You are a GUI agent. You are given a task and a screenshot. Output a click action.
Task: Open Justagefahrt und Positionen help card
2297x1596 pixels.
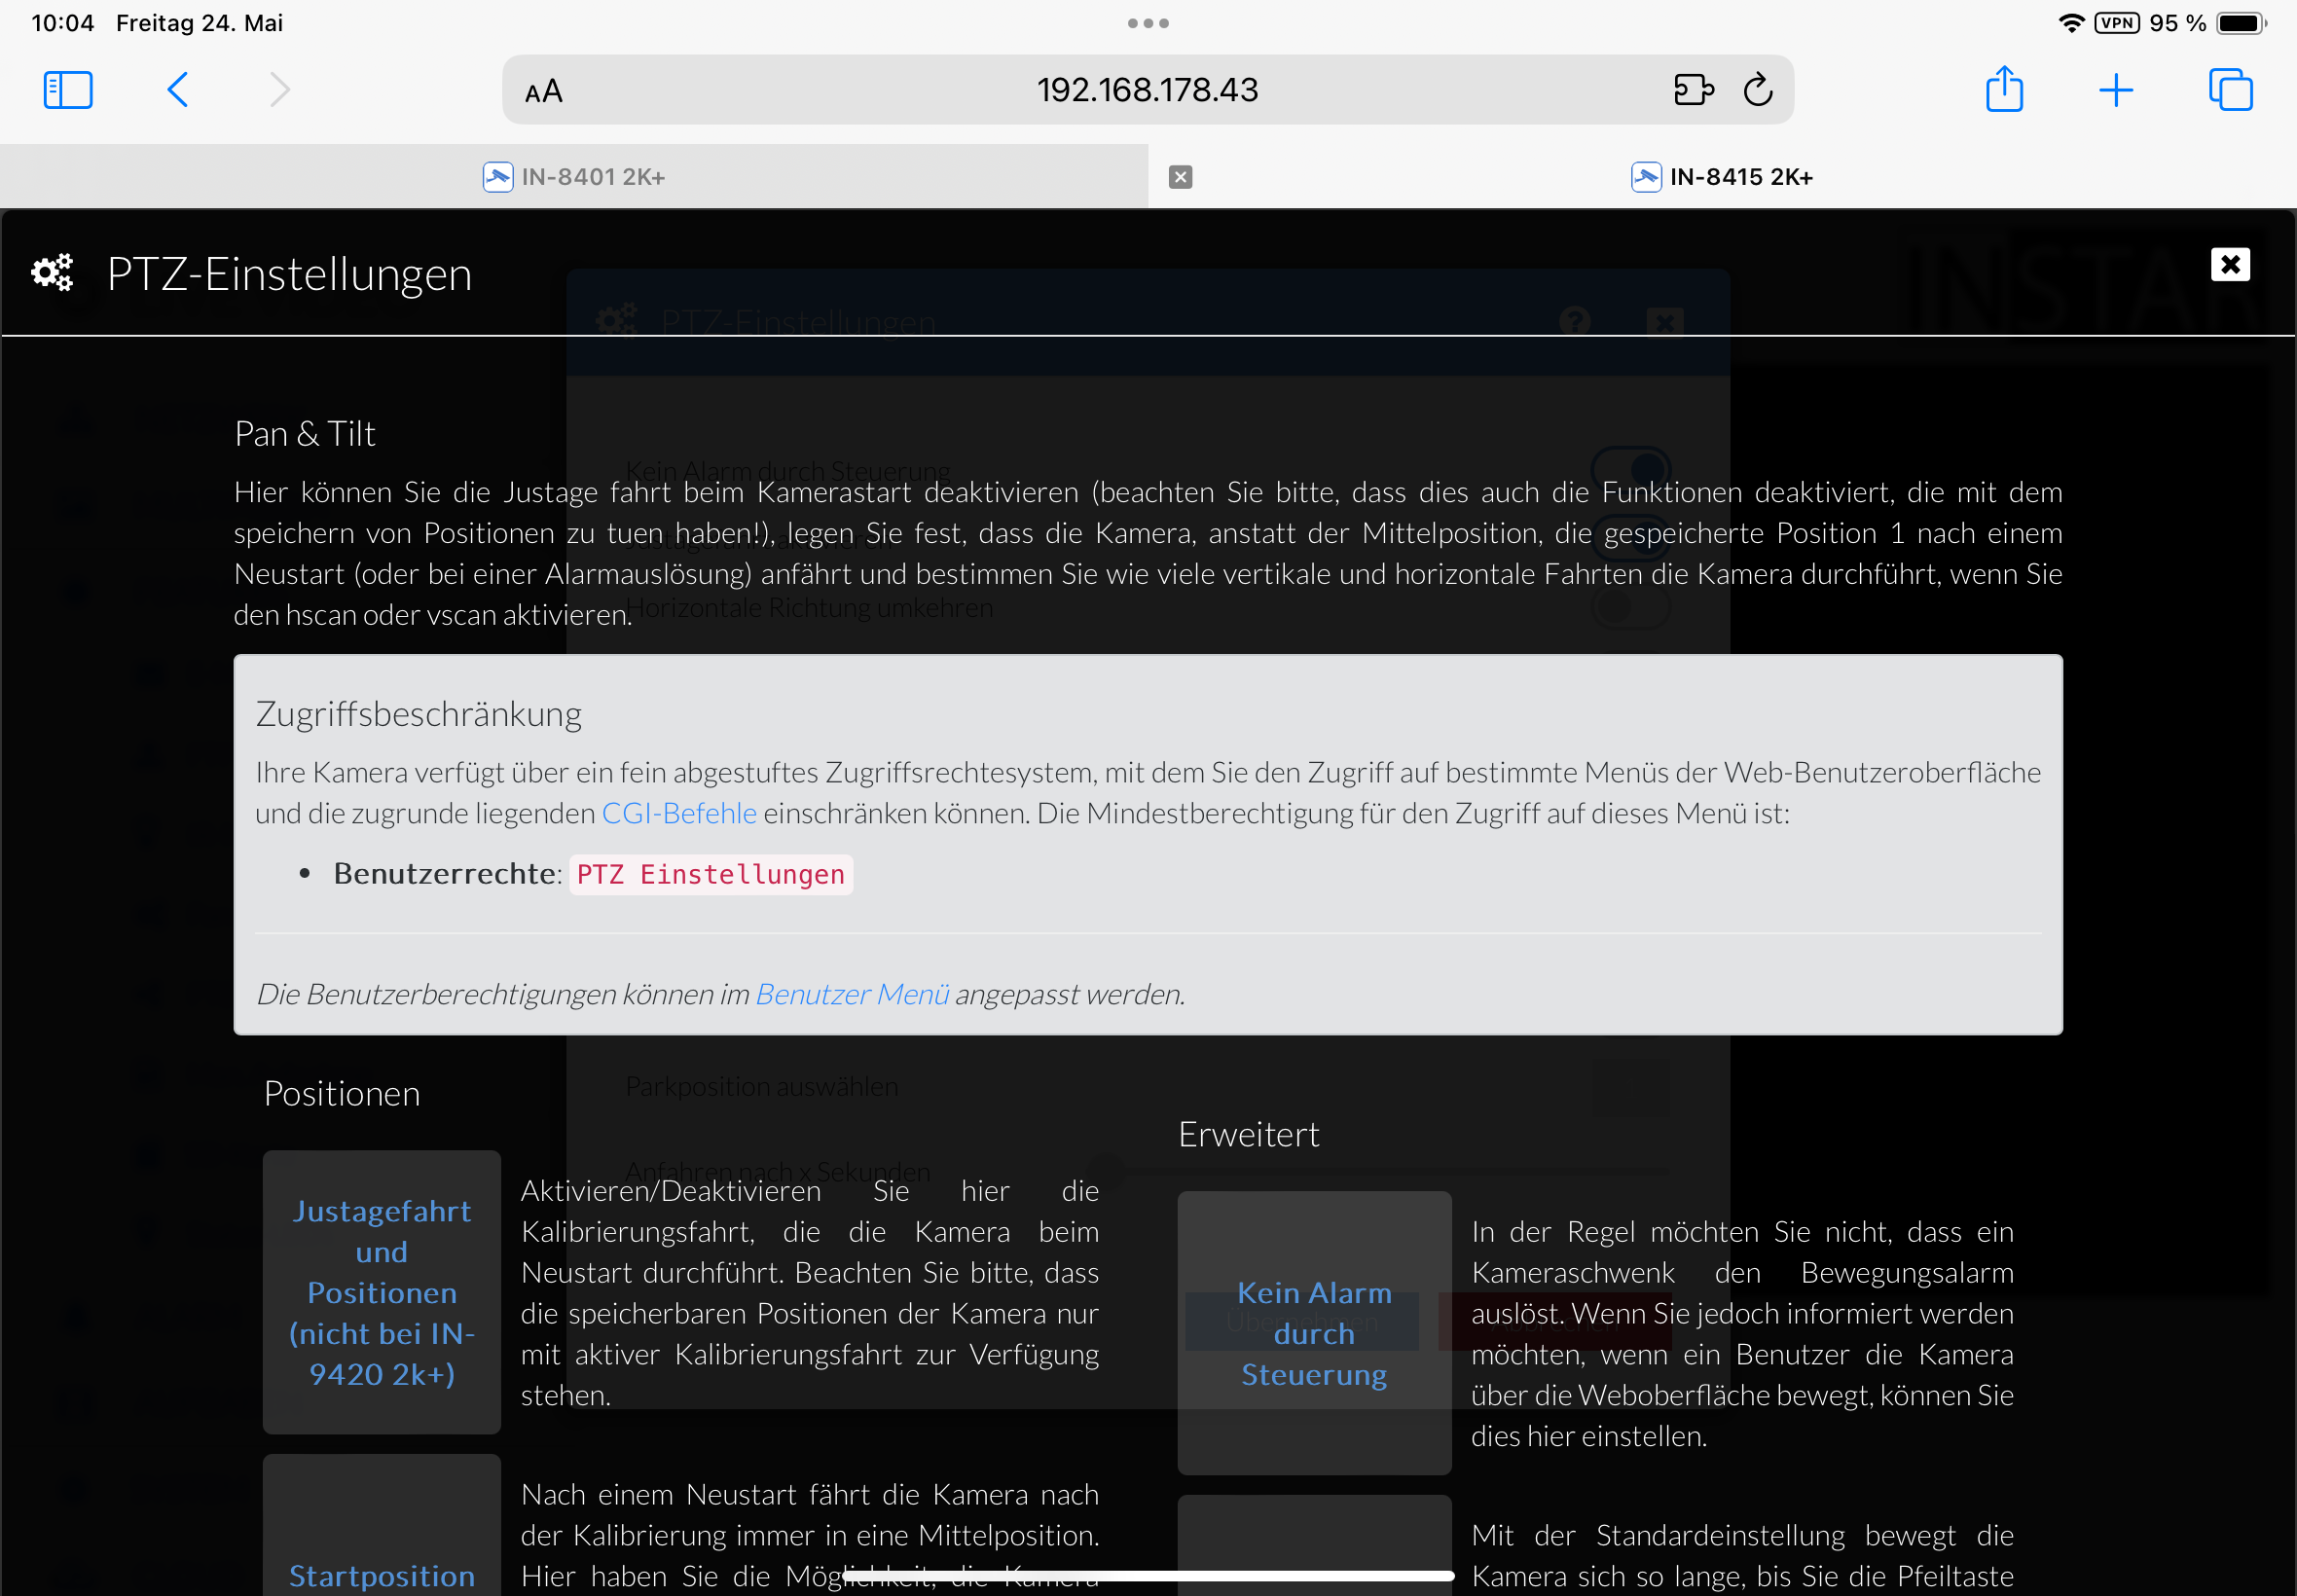381,1292
